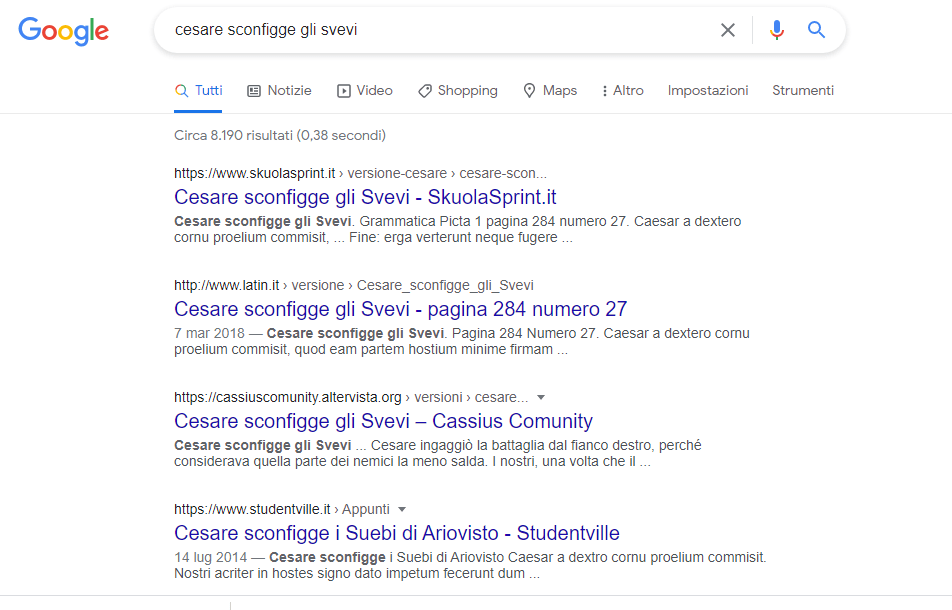Viewport: 952px width, 610px height.
Task: Expand dropdown arrow next to cassiuscomunity URL
Action: point(541,397)
